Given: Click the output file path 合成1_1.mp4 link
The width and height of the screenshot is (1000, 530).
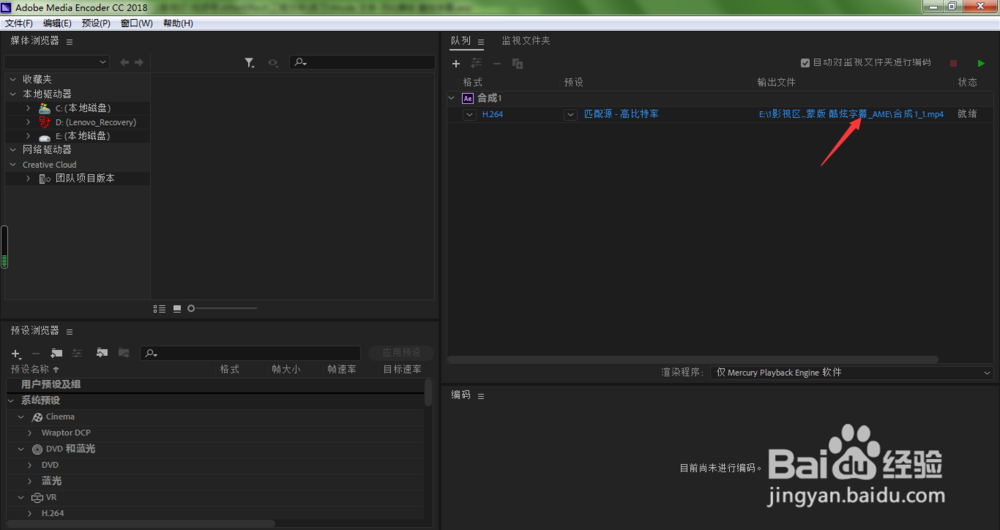Looking at the screenshot, I should pos(851,114).
